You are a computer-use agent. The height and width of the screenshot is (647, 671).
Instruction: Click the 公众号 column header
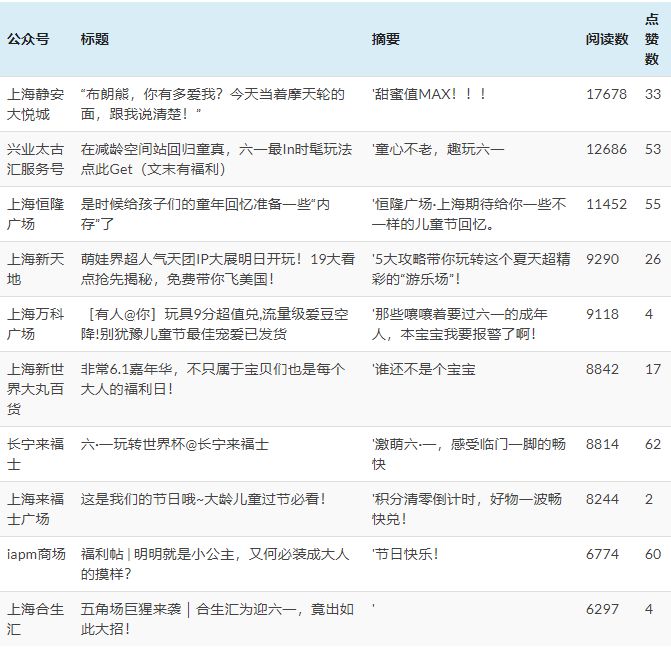coord(28,39)
